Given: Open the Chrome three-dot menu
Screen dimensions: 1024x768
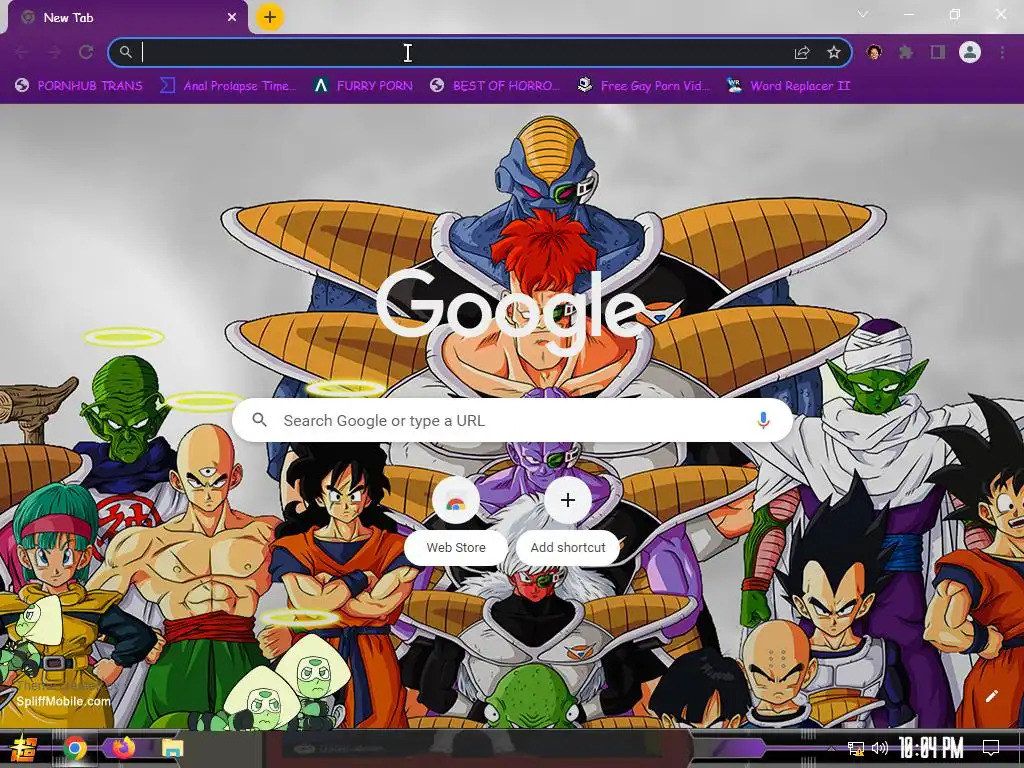Looking at the screenshot, I should point(1002,52).
